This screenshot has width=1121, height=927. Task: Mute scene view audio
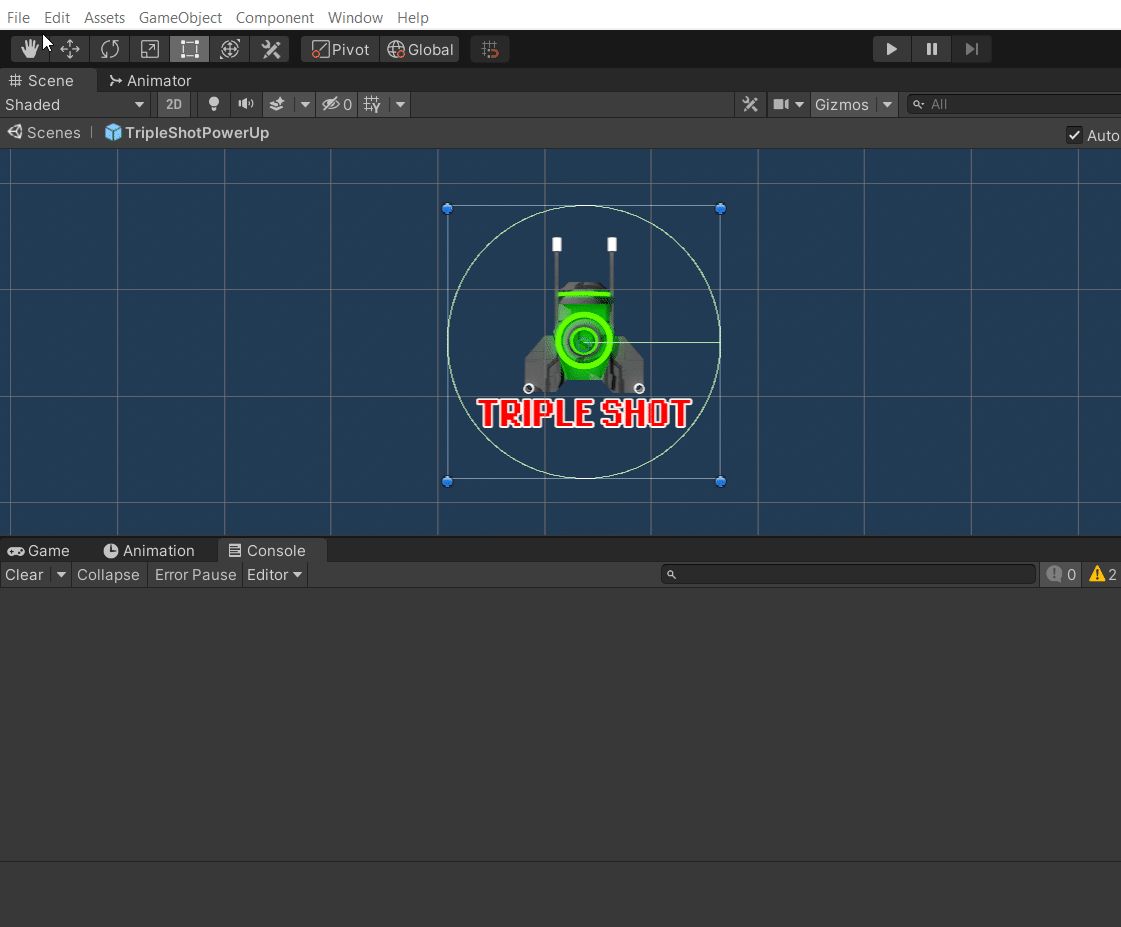pyautogui.click(x=245, y=104)
